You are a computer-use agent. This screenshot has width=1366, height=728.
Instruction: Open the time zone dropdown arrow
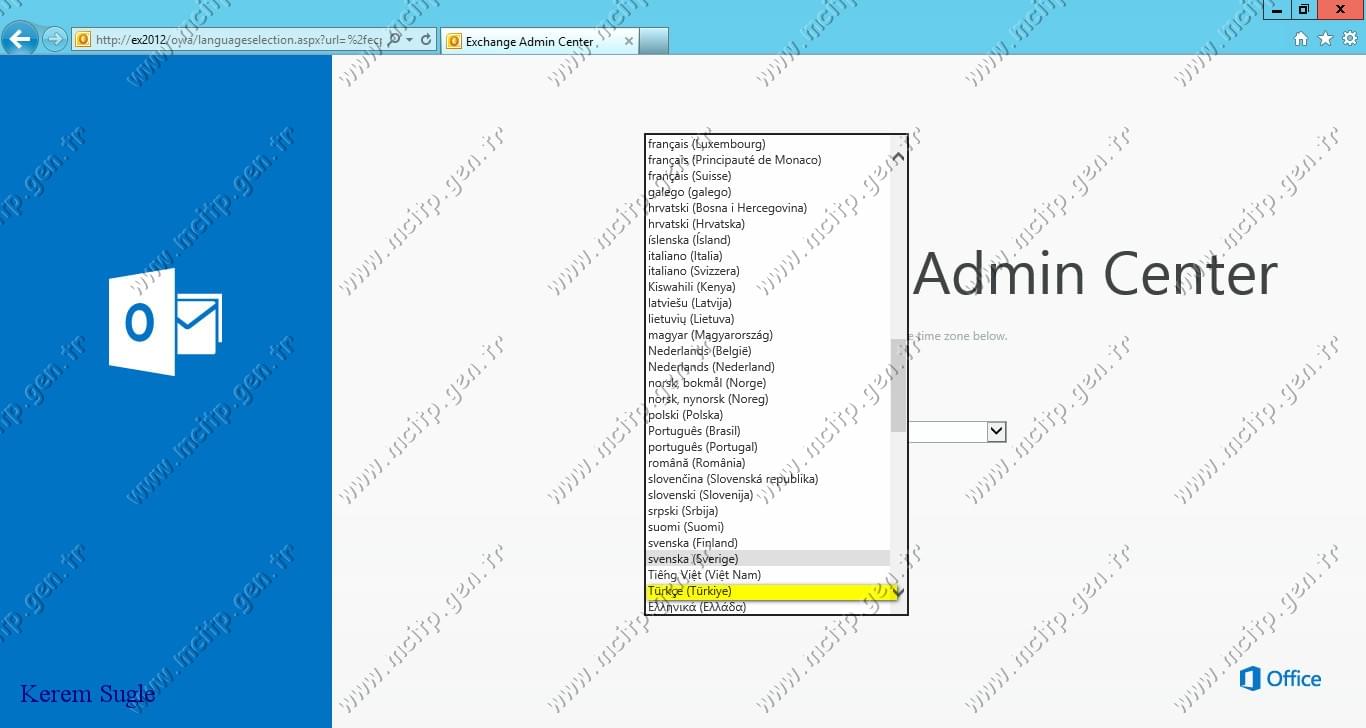pos(996,431)
